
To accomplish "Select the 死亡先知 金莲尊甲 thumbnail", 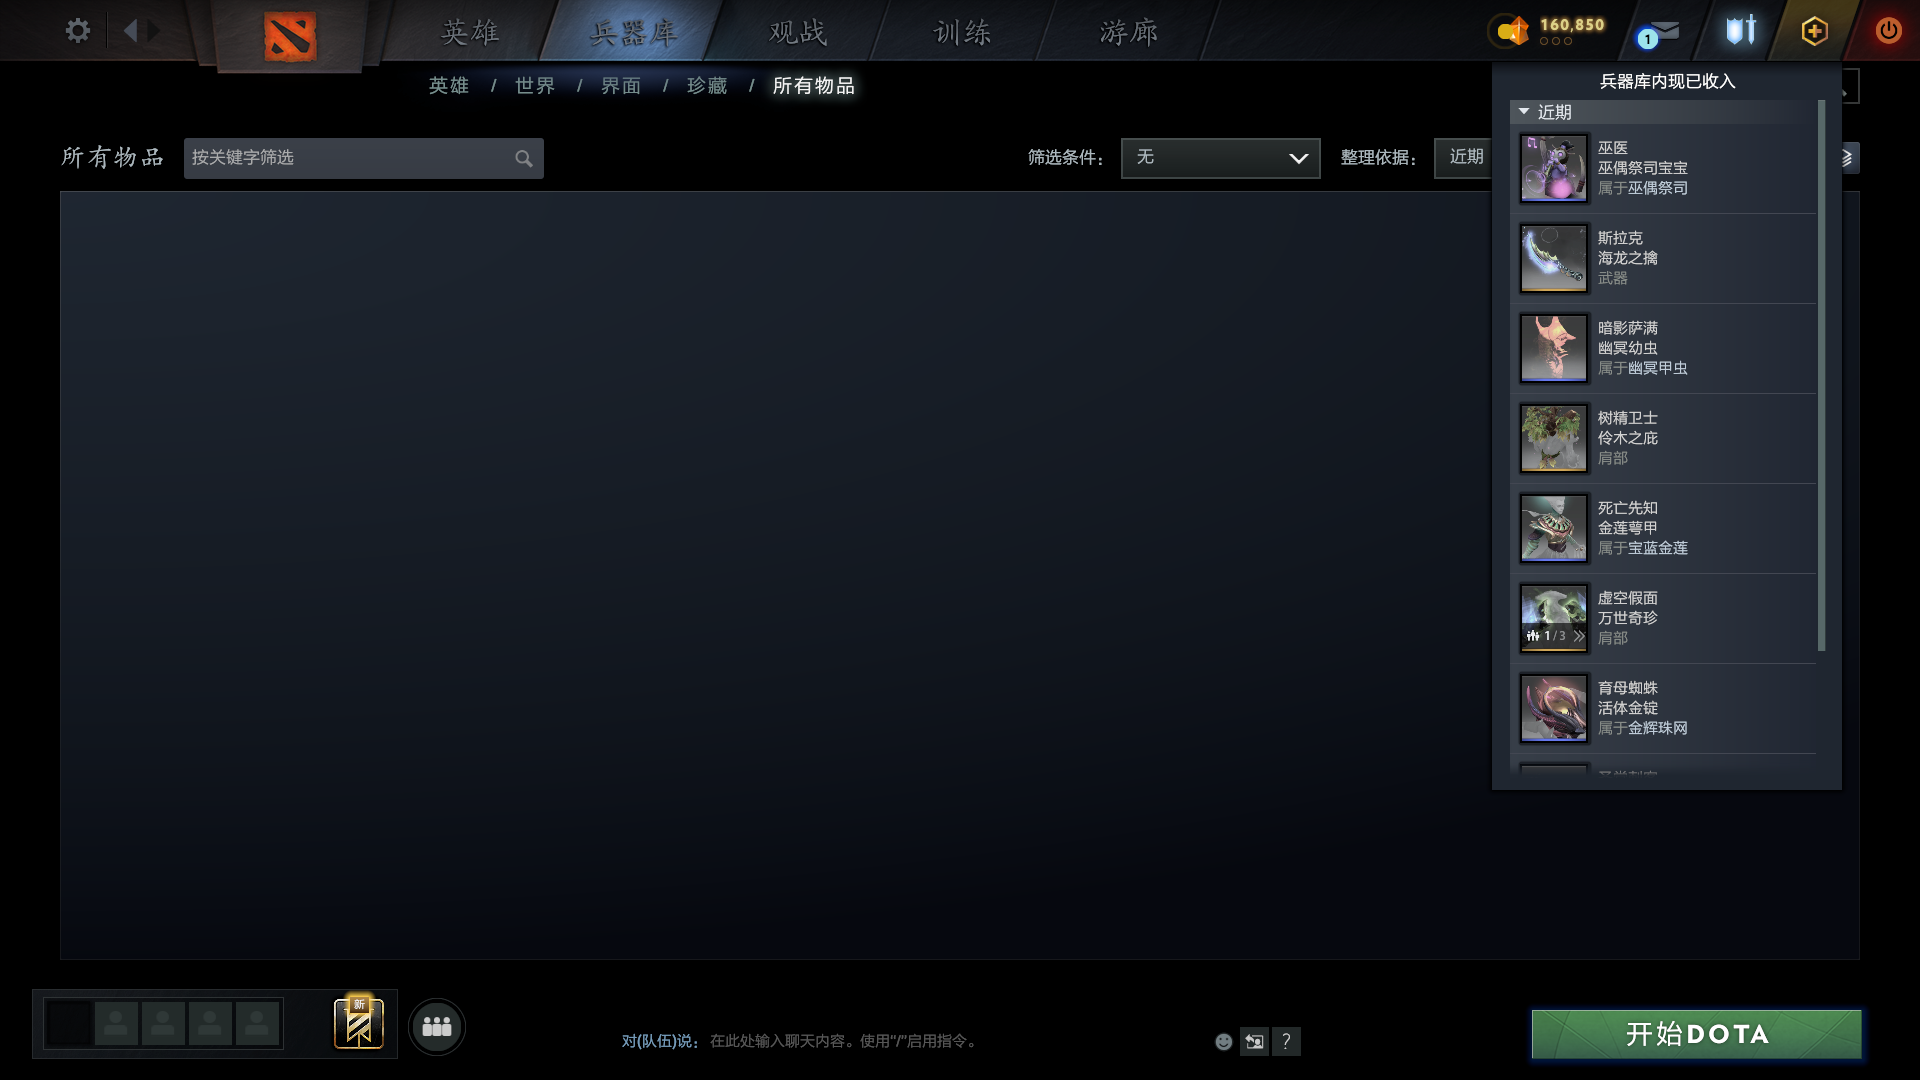I will tap(1554, 528).
